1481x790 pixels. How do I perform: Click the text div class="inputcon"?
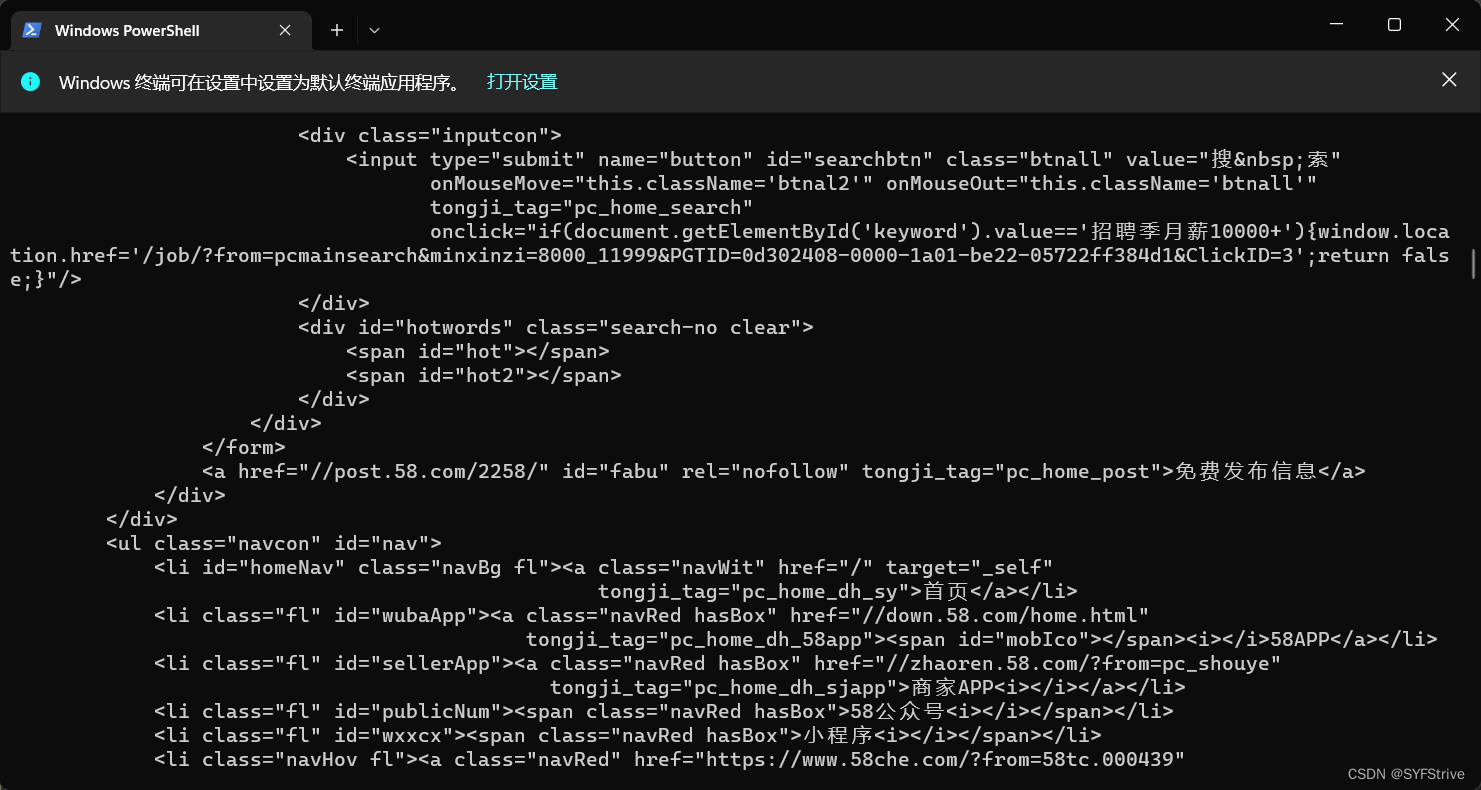pyautogui.click(x=430, y=135)
